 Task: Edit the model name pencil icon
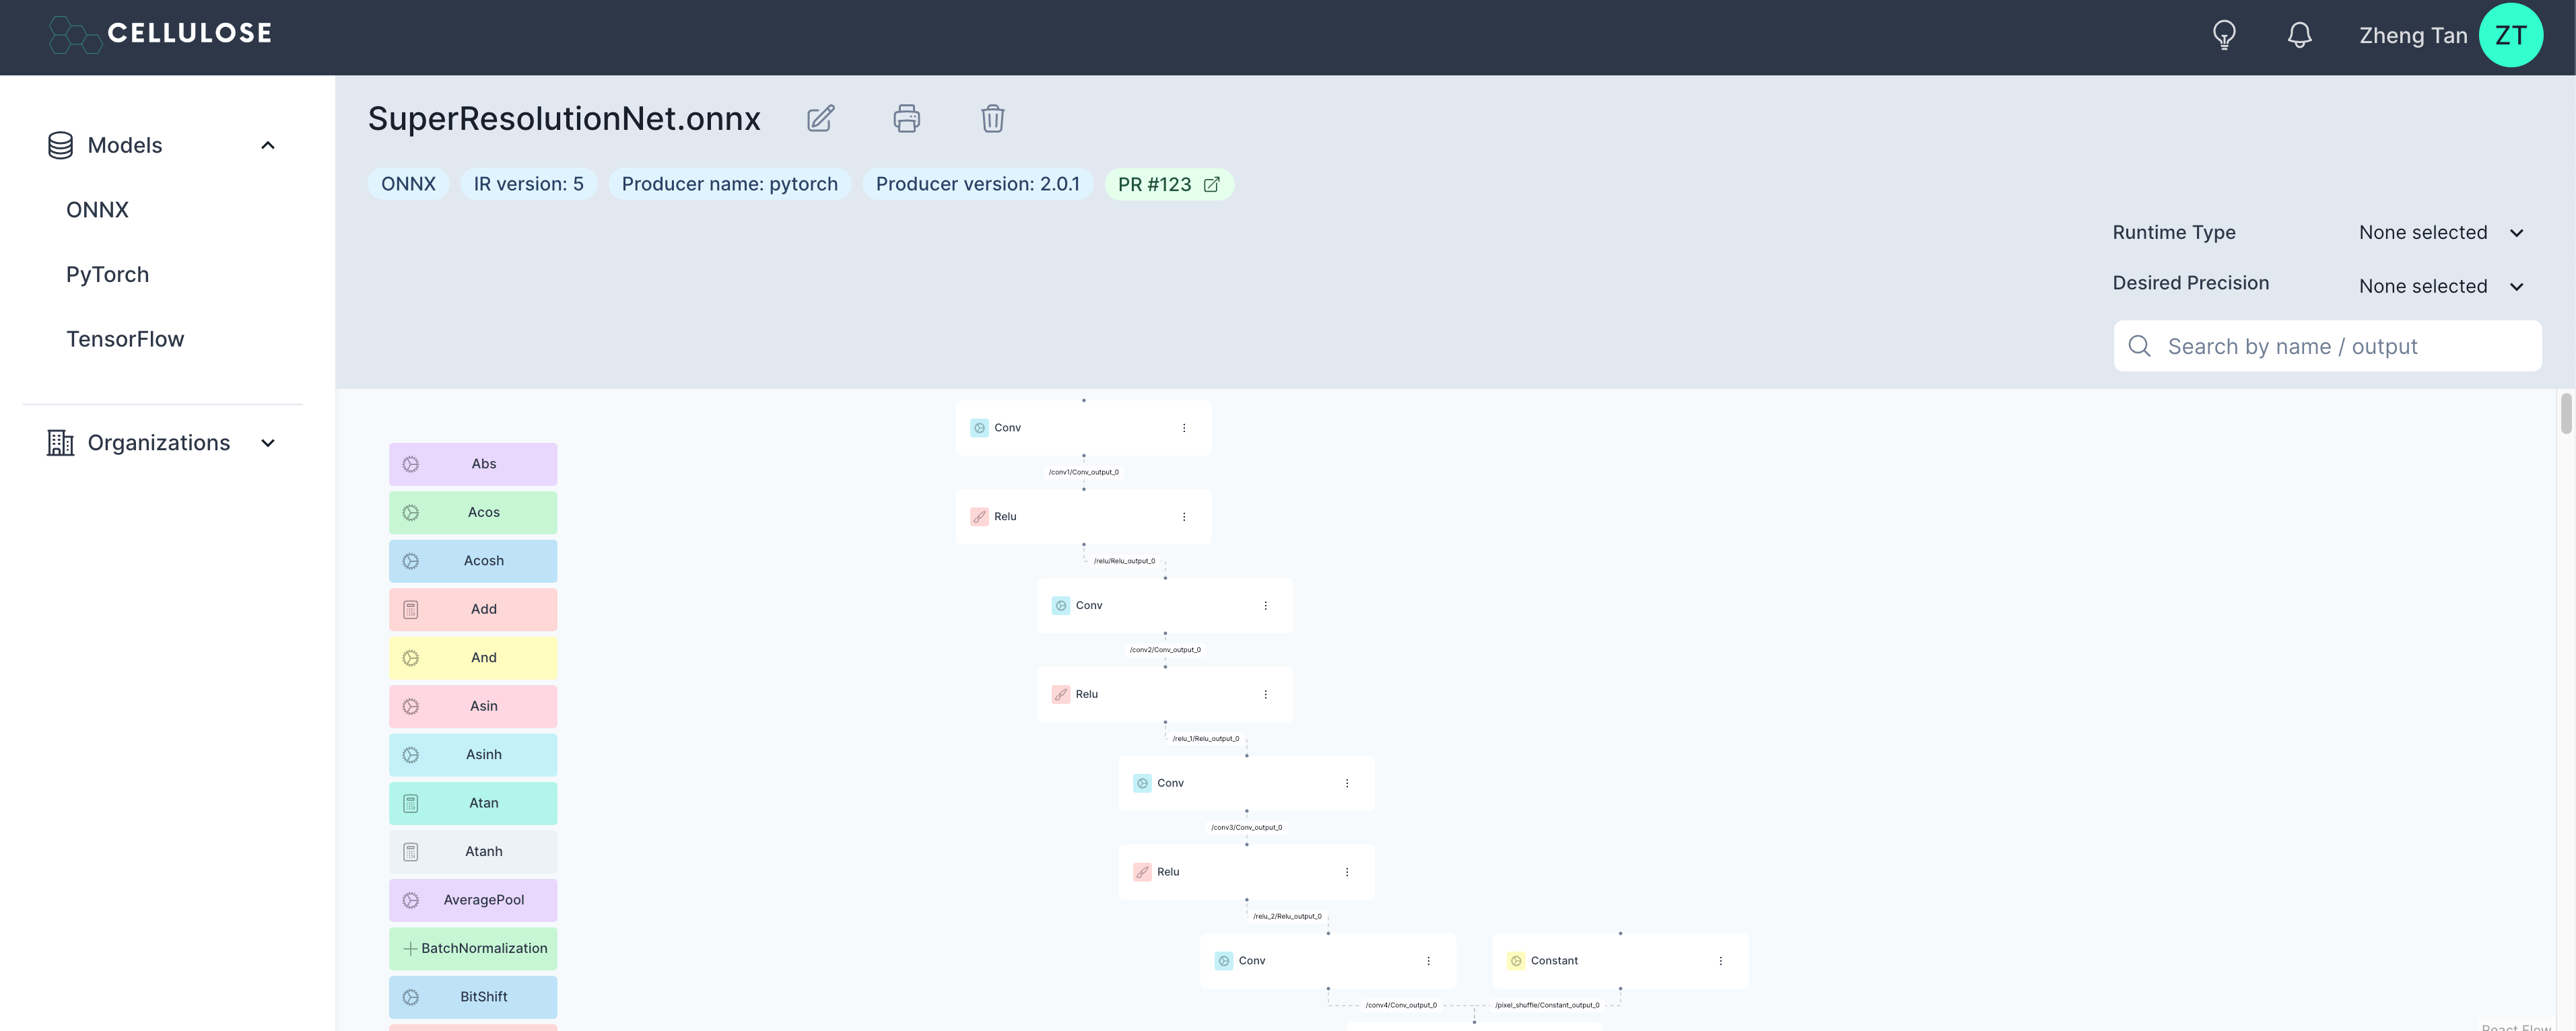[821, 119]
